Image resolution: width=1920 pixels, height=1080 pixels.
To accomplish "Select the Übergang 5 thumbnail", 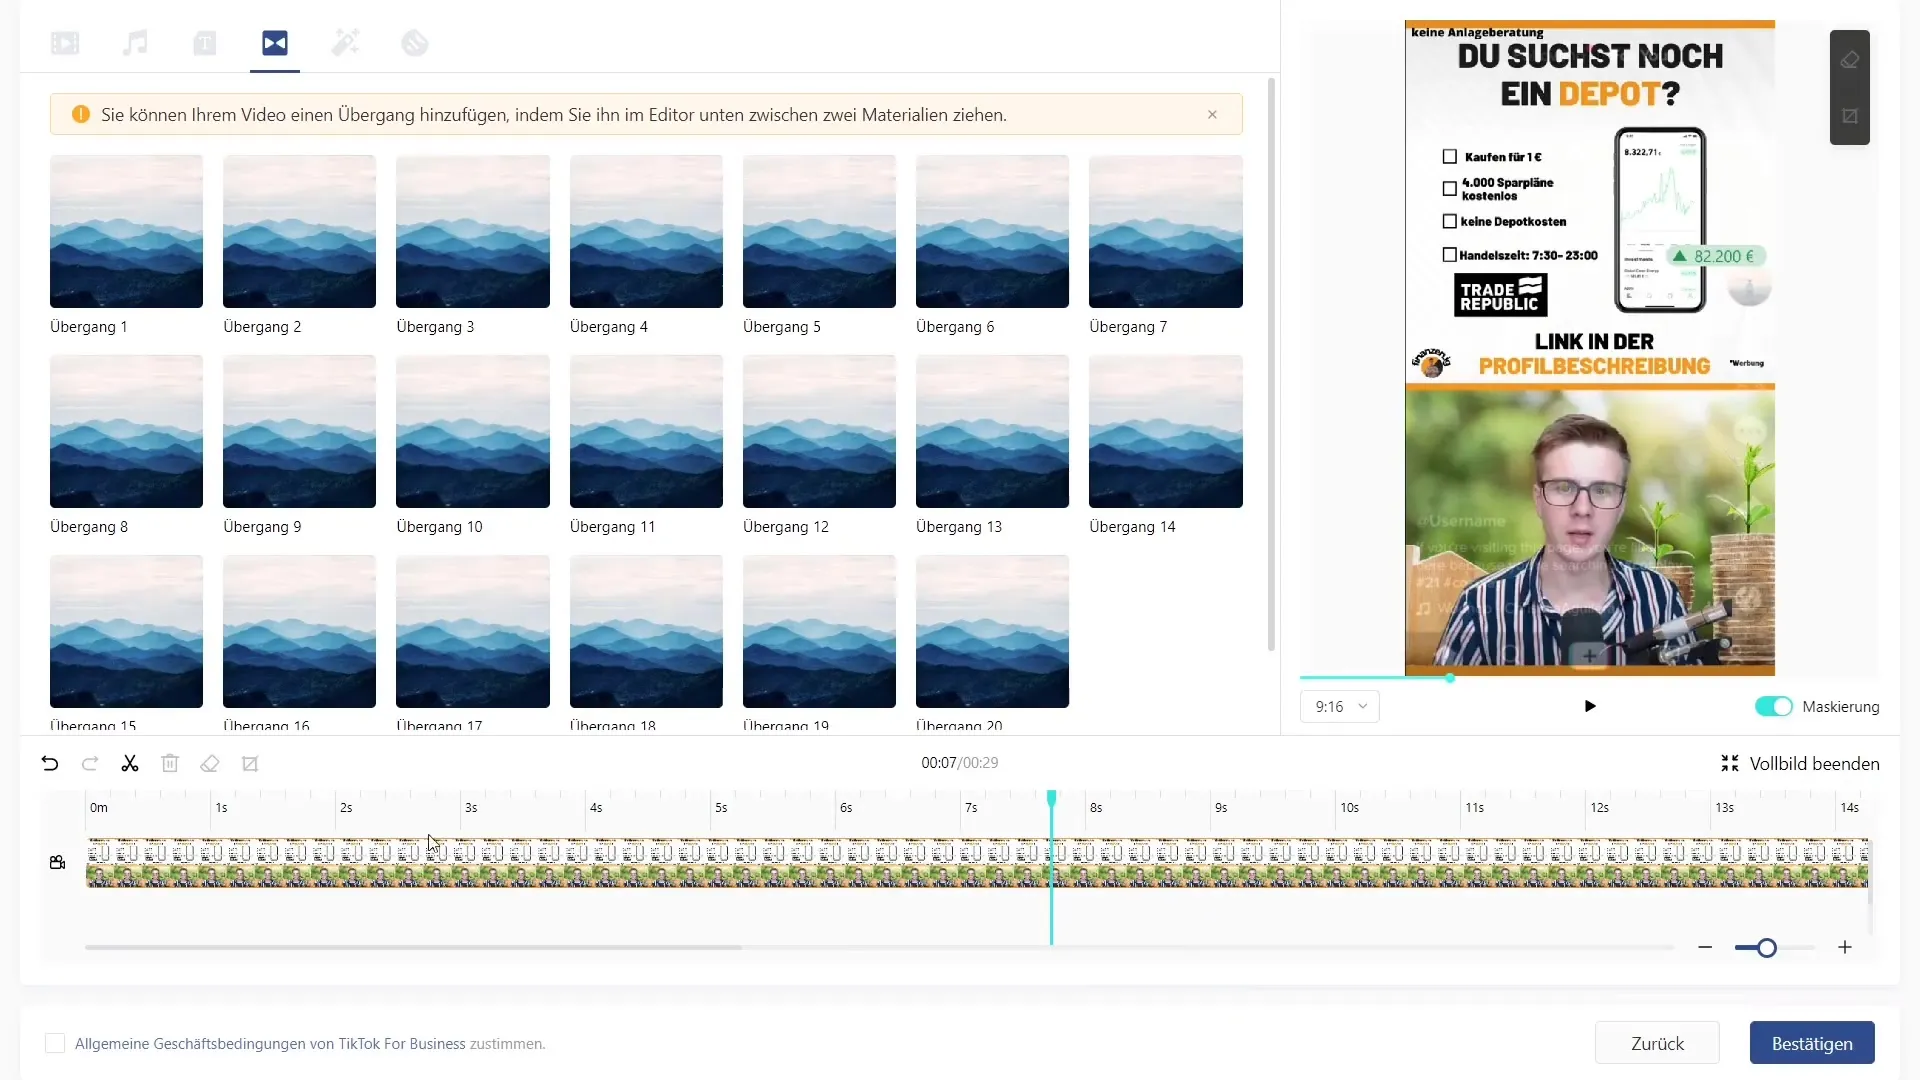I will [x=819, y=231].
